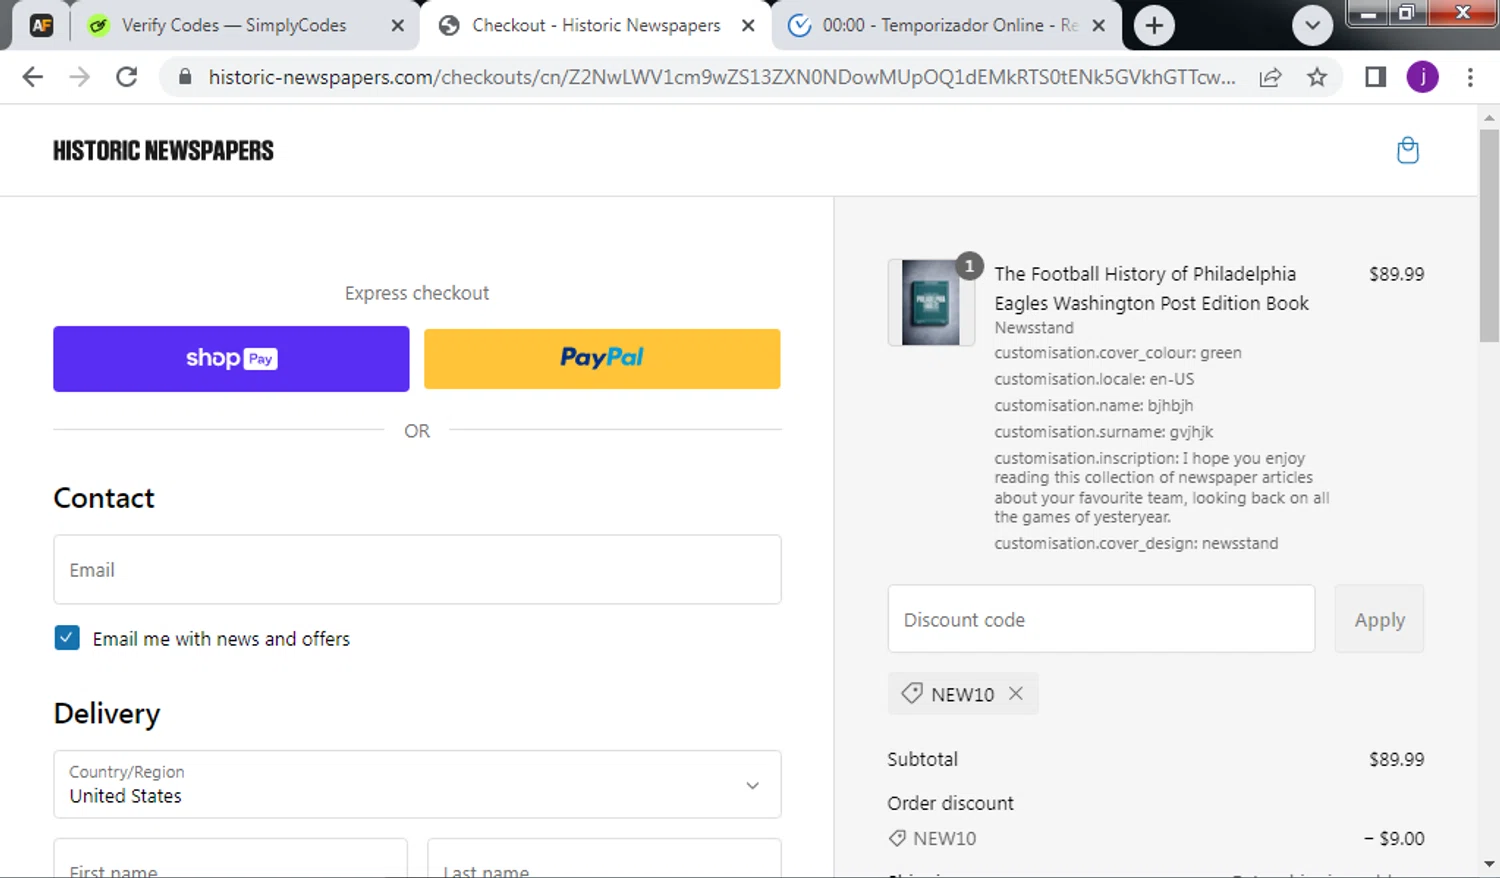1500x878 pixels.
Task: Open a new browser tab
Action: point(1154,26)
